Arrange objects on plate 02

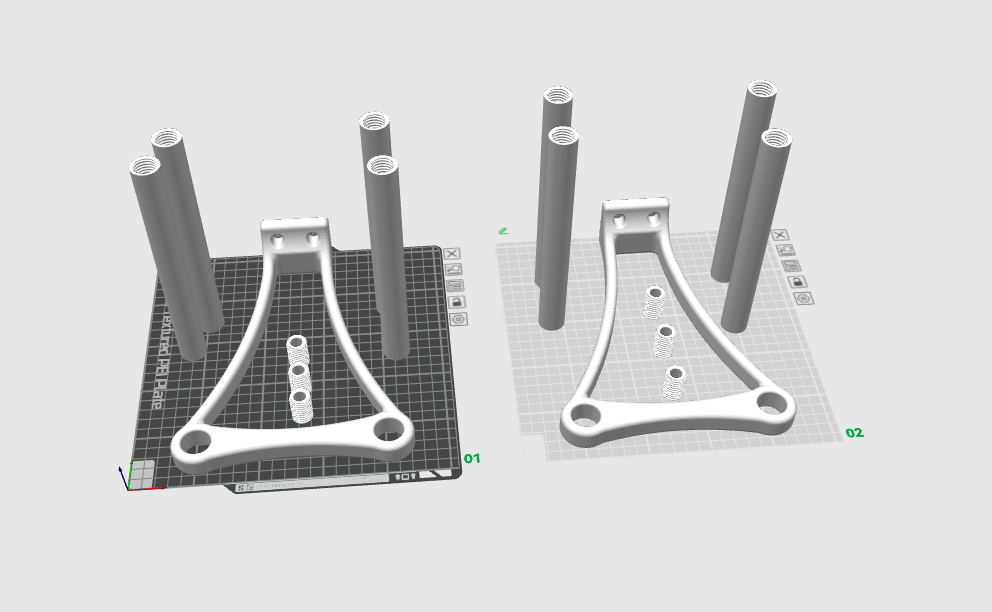tap(791, 266)
